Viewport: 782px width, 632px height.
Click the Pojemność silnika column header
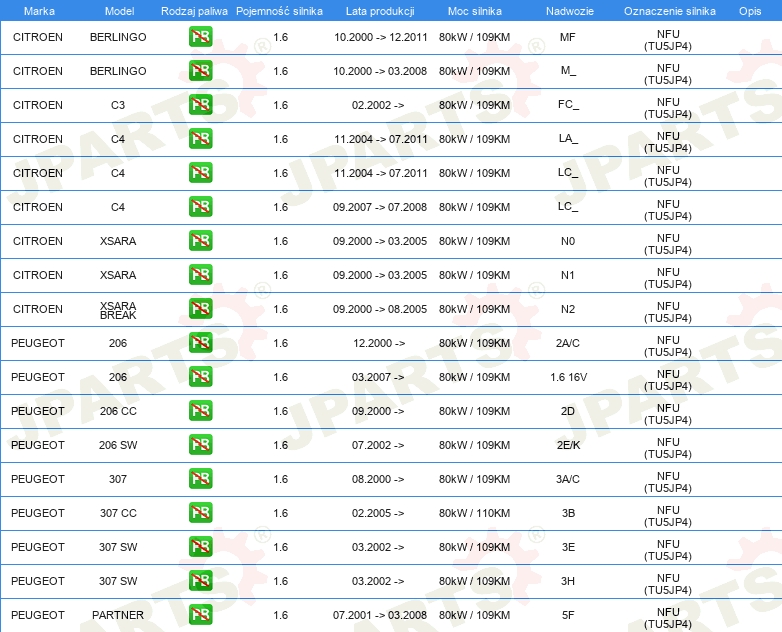[x=279, y=11]
